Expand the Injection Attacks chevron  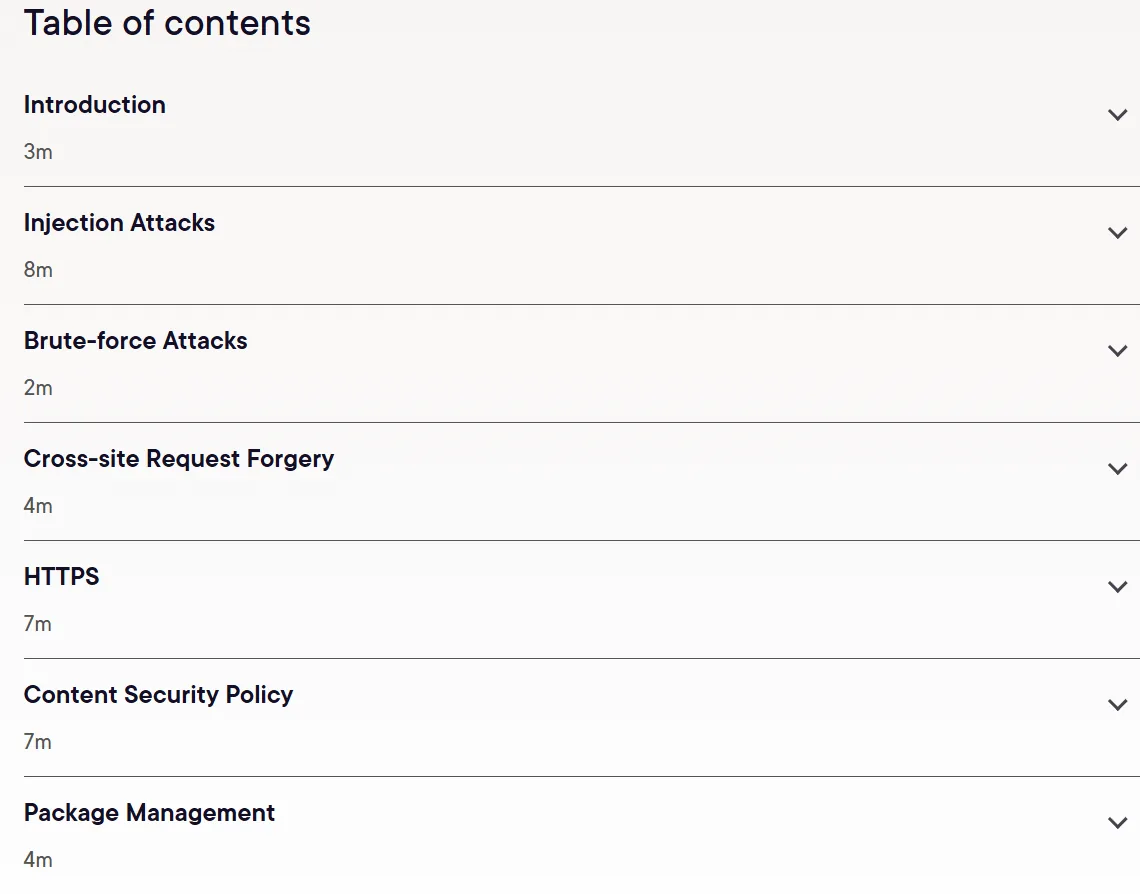click(x=1117, y=233)
